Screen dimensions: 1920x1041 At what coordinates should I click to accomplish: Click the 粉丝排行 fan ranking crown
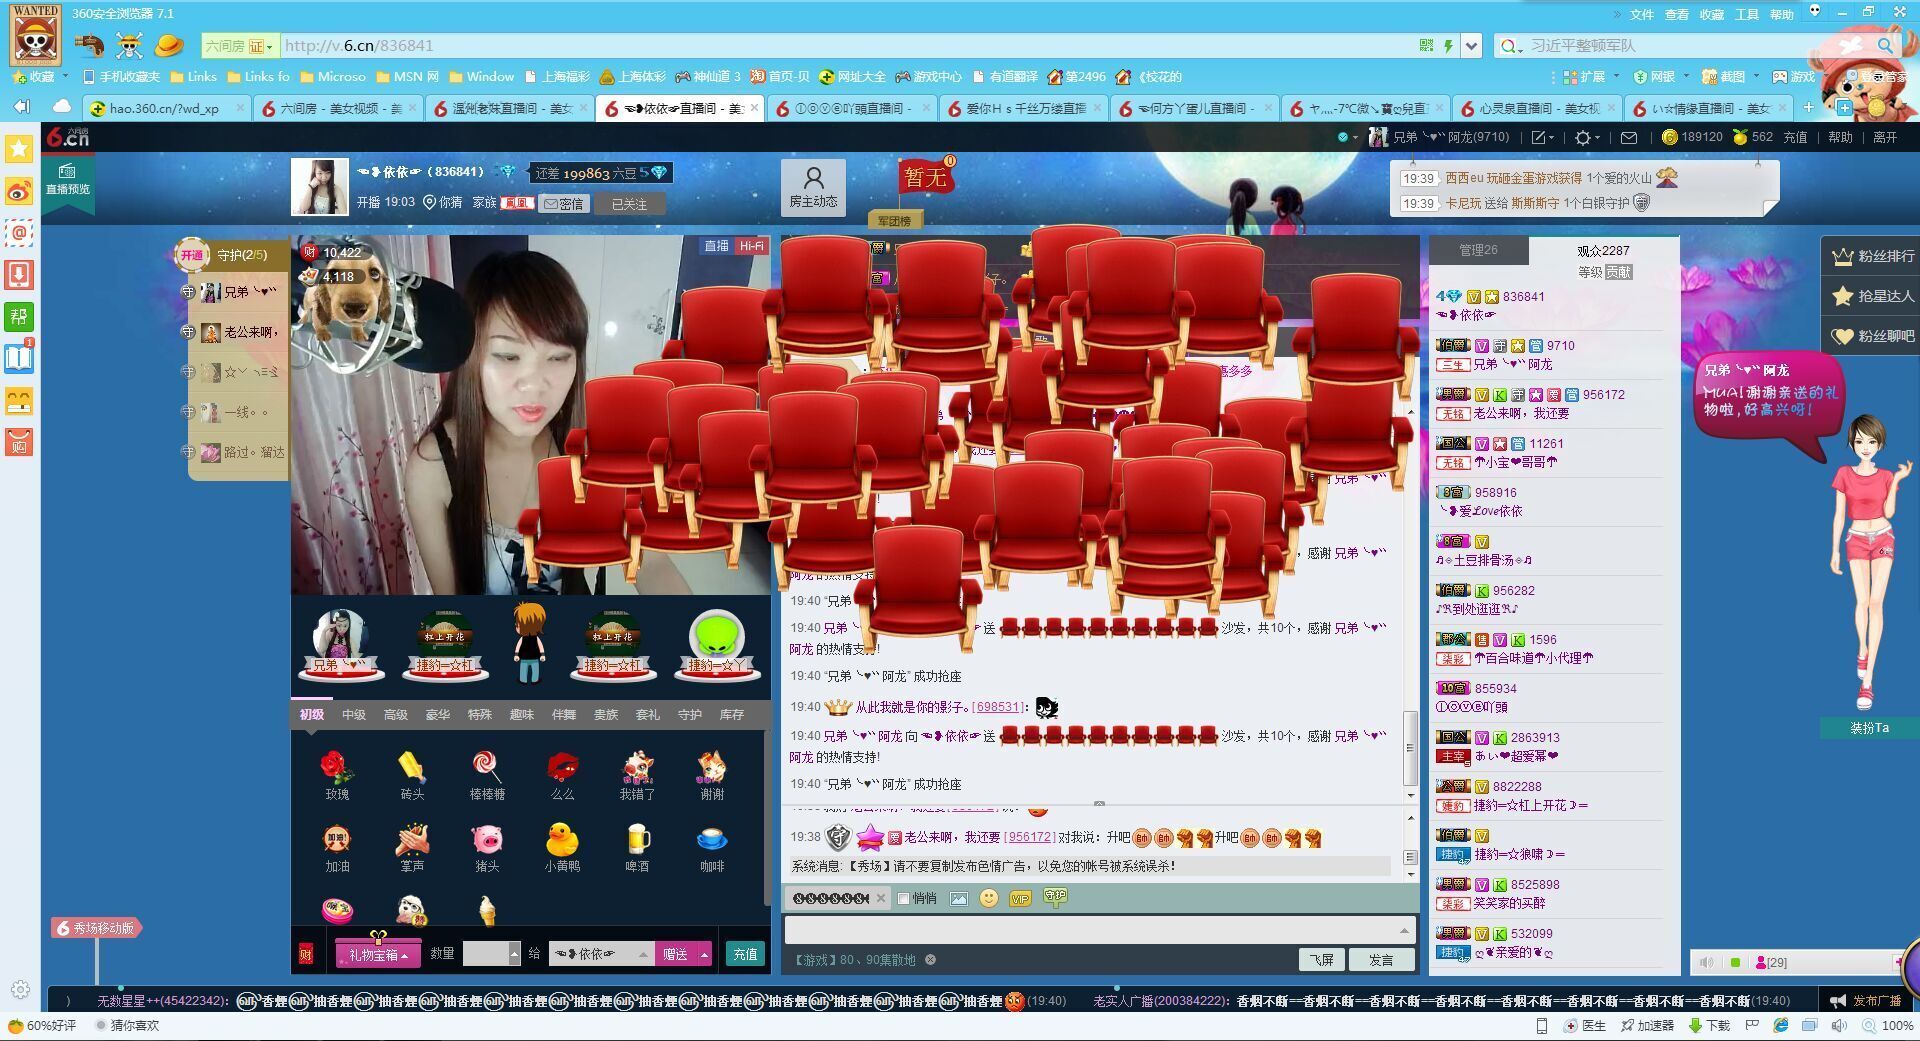pyautogui.click(x=1872, y=256)
